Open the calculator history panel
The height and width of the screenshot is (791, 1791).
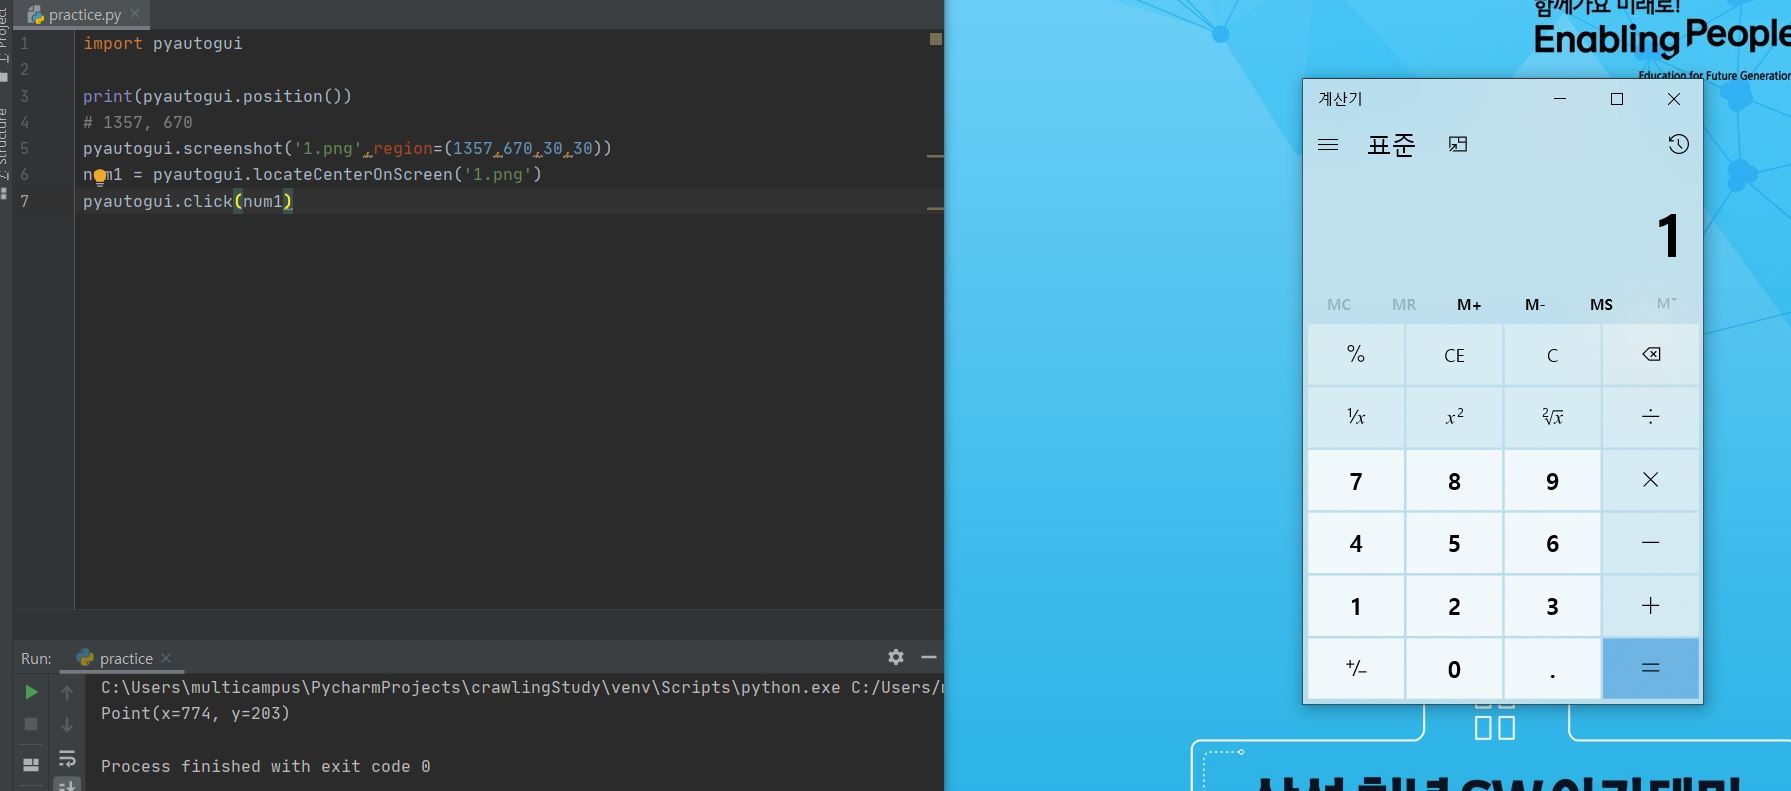click(1678, 145)
